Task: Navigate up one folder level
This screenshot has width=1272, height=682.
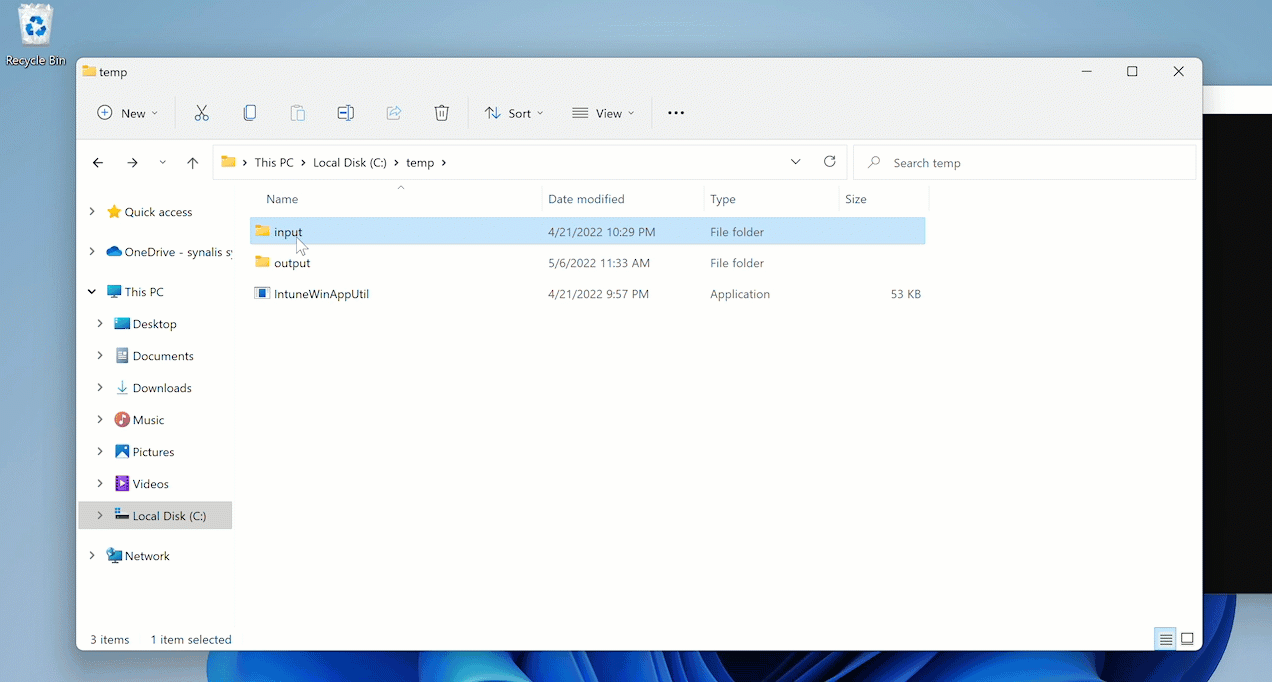Action: [193, 162]
